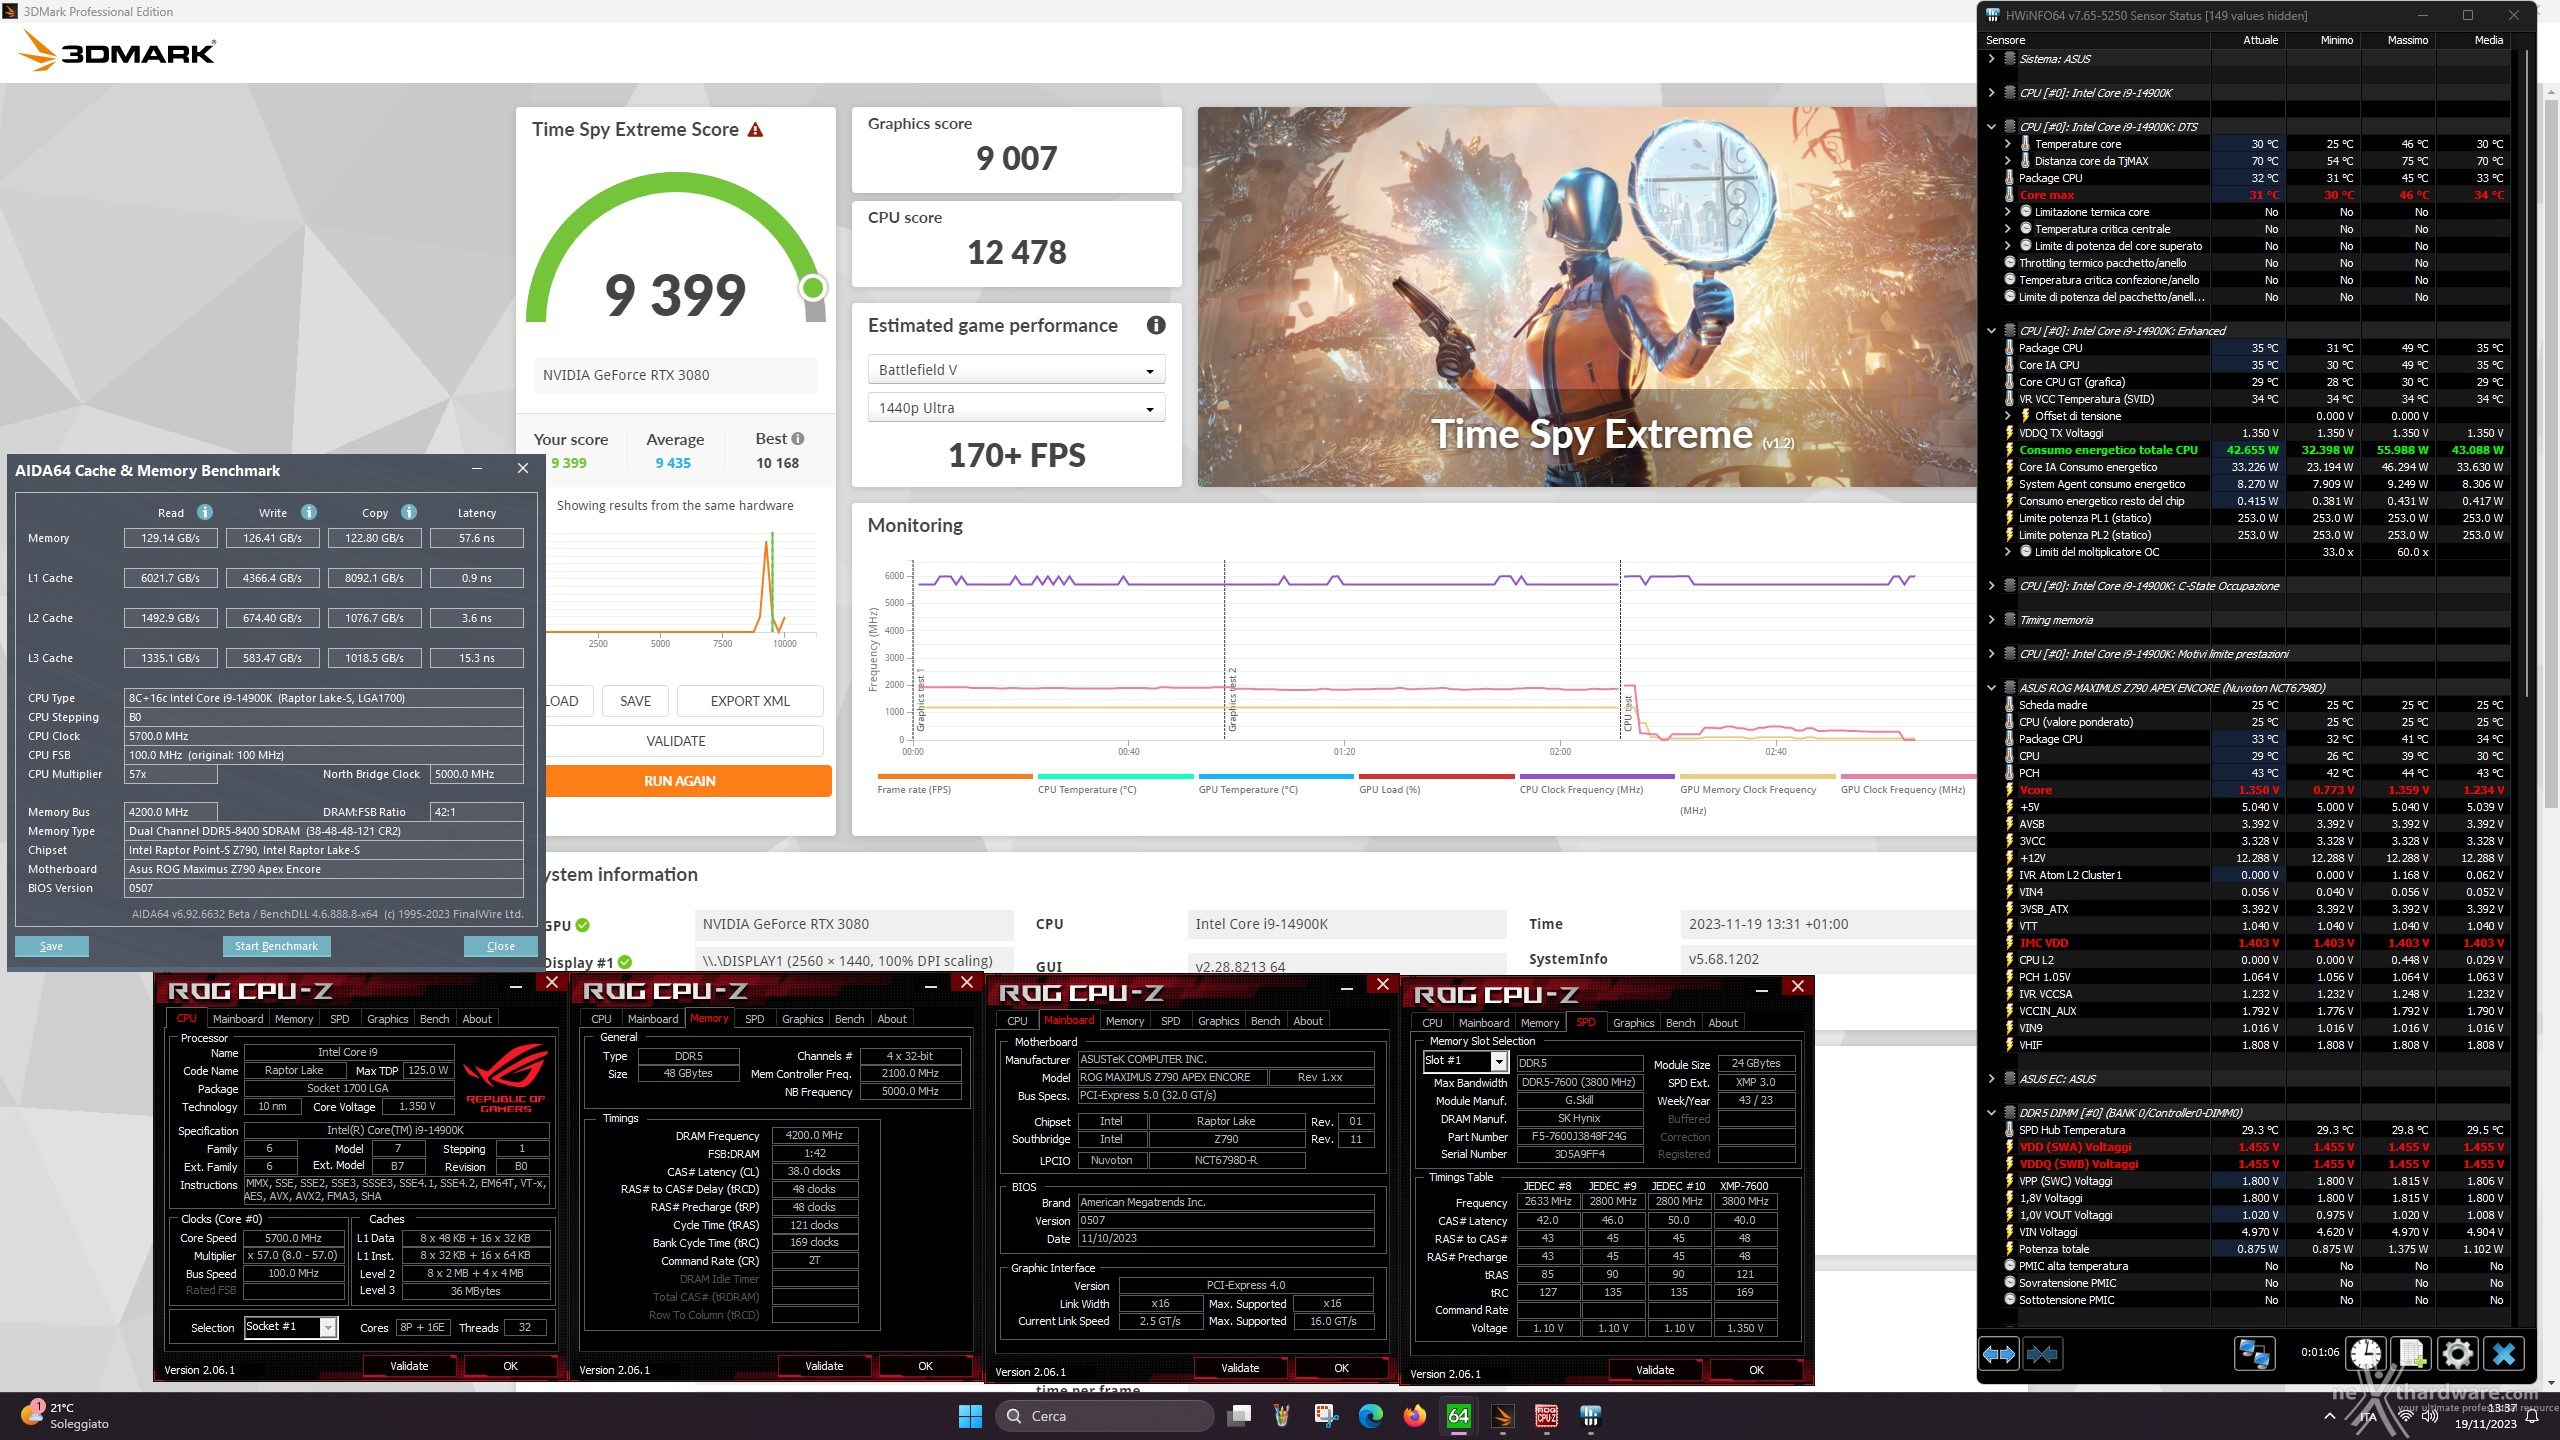Screen dimensions: 2560x1440
Task: Click EXPORT XML button
Action: pos(750,701)
